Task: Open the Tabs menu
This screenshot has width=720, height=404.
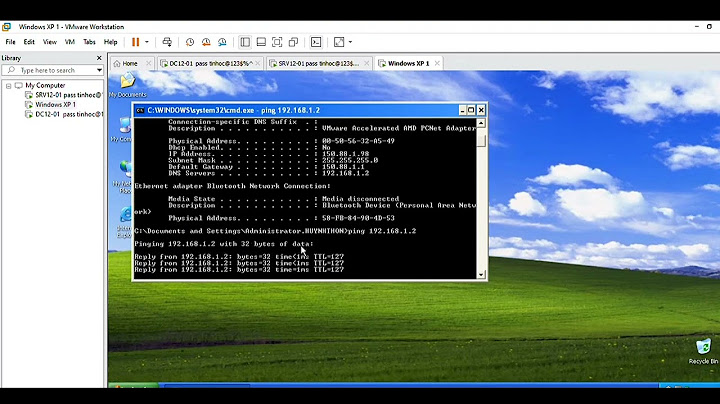Action: point(89,42)
